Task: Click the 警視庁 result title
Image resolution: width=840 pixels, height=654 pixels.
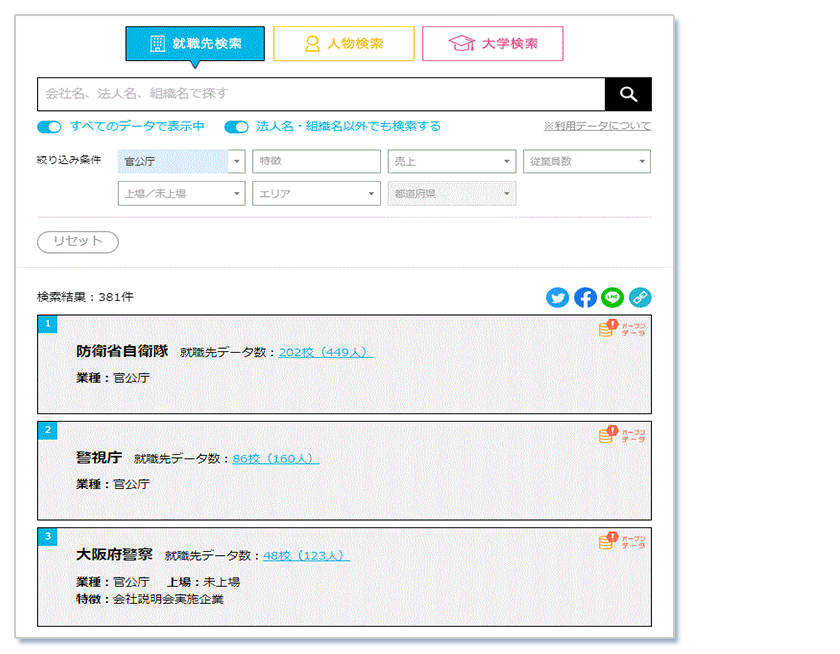Action: 99,457
